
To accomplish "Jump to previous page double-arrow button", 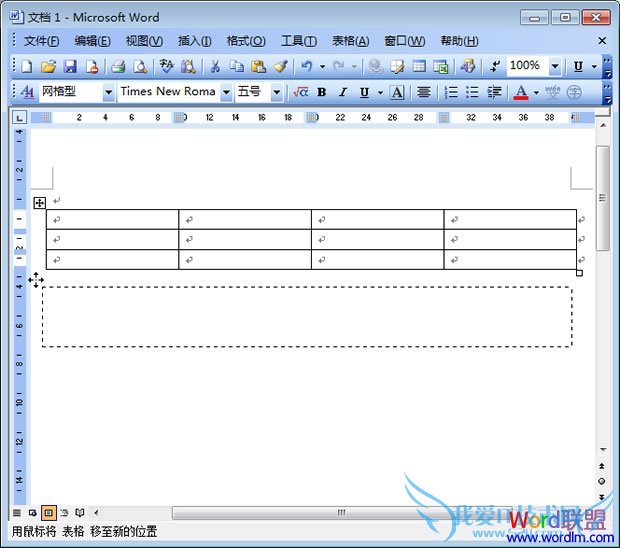I will coord(602,466).
